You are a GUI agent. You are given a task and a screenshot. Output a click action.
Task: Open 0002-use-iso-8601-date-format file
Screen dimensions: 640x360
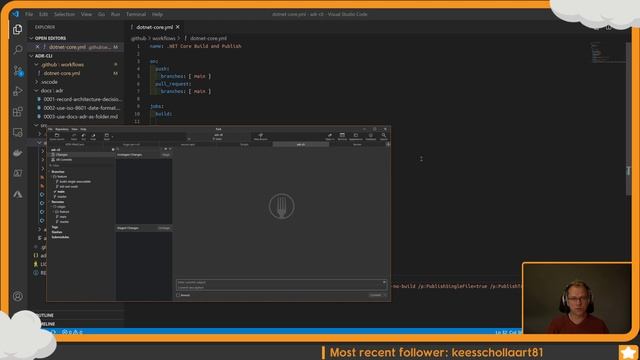(82, 108)
